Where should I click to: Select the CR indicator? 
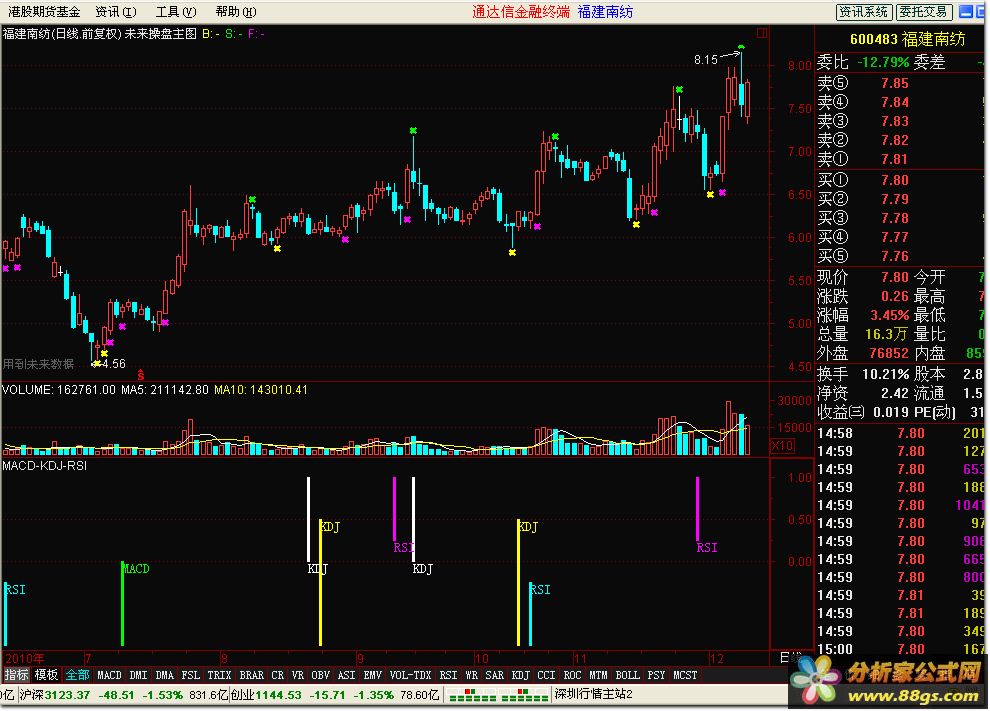[x=277, y=675]
